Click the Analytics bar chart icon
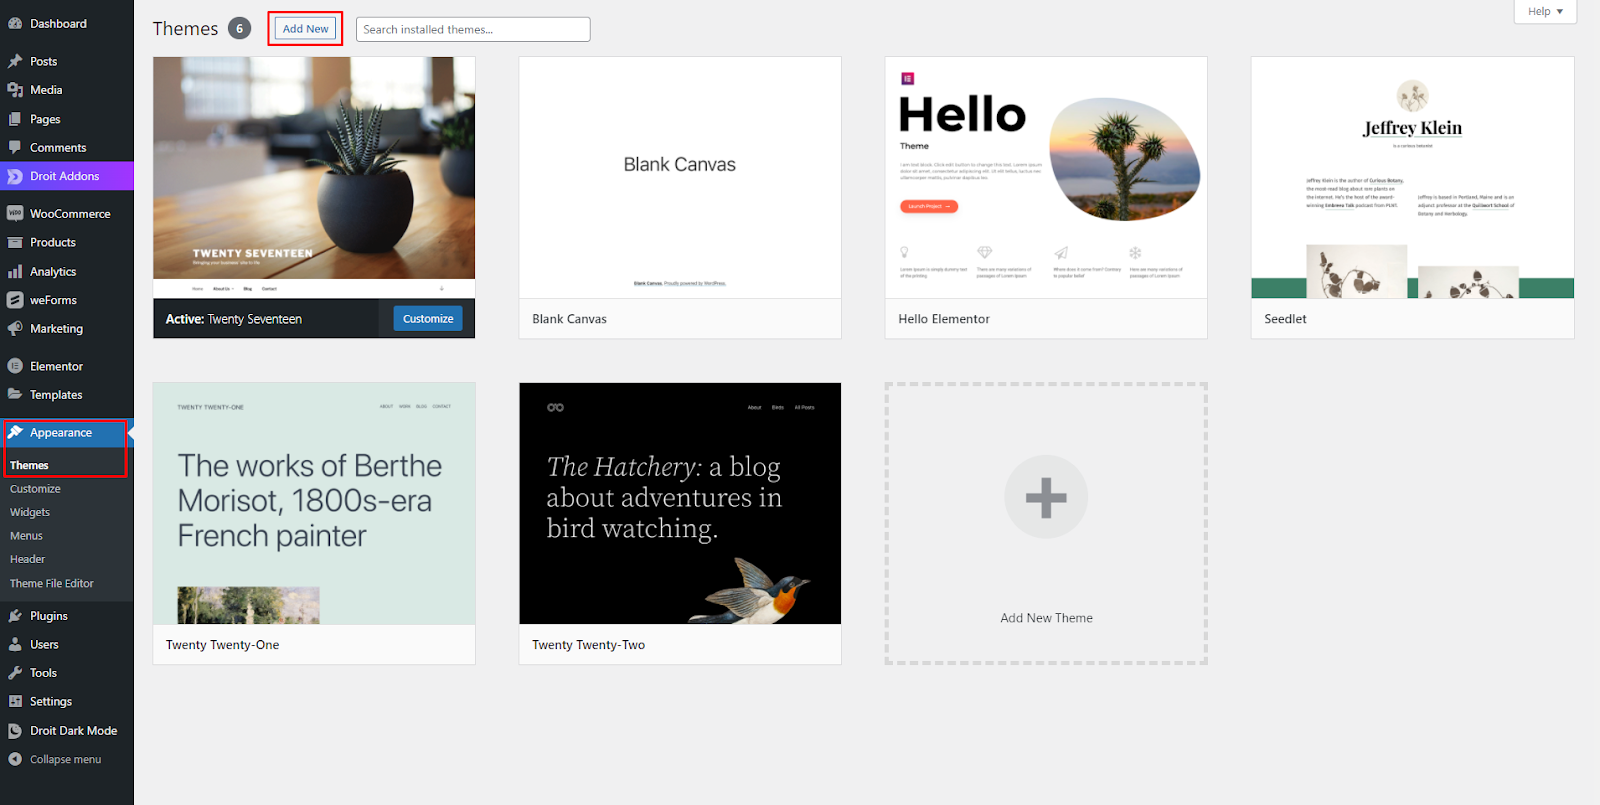The height and width of the screenshot is (805, 1600). (x=15, y=271)
